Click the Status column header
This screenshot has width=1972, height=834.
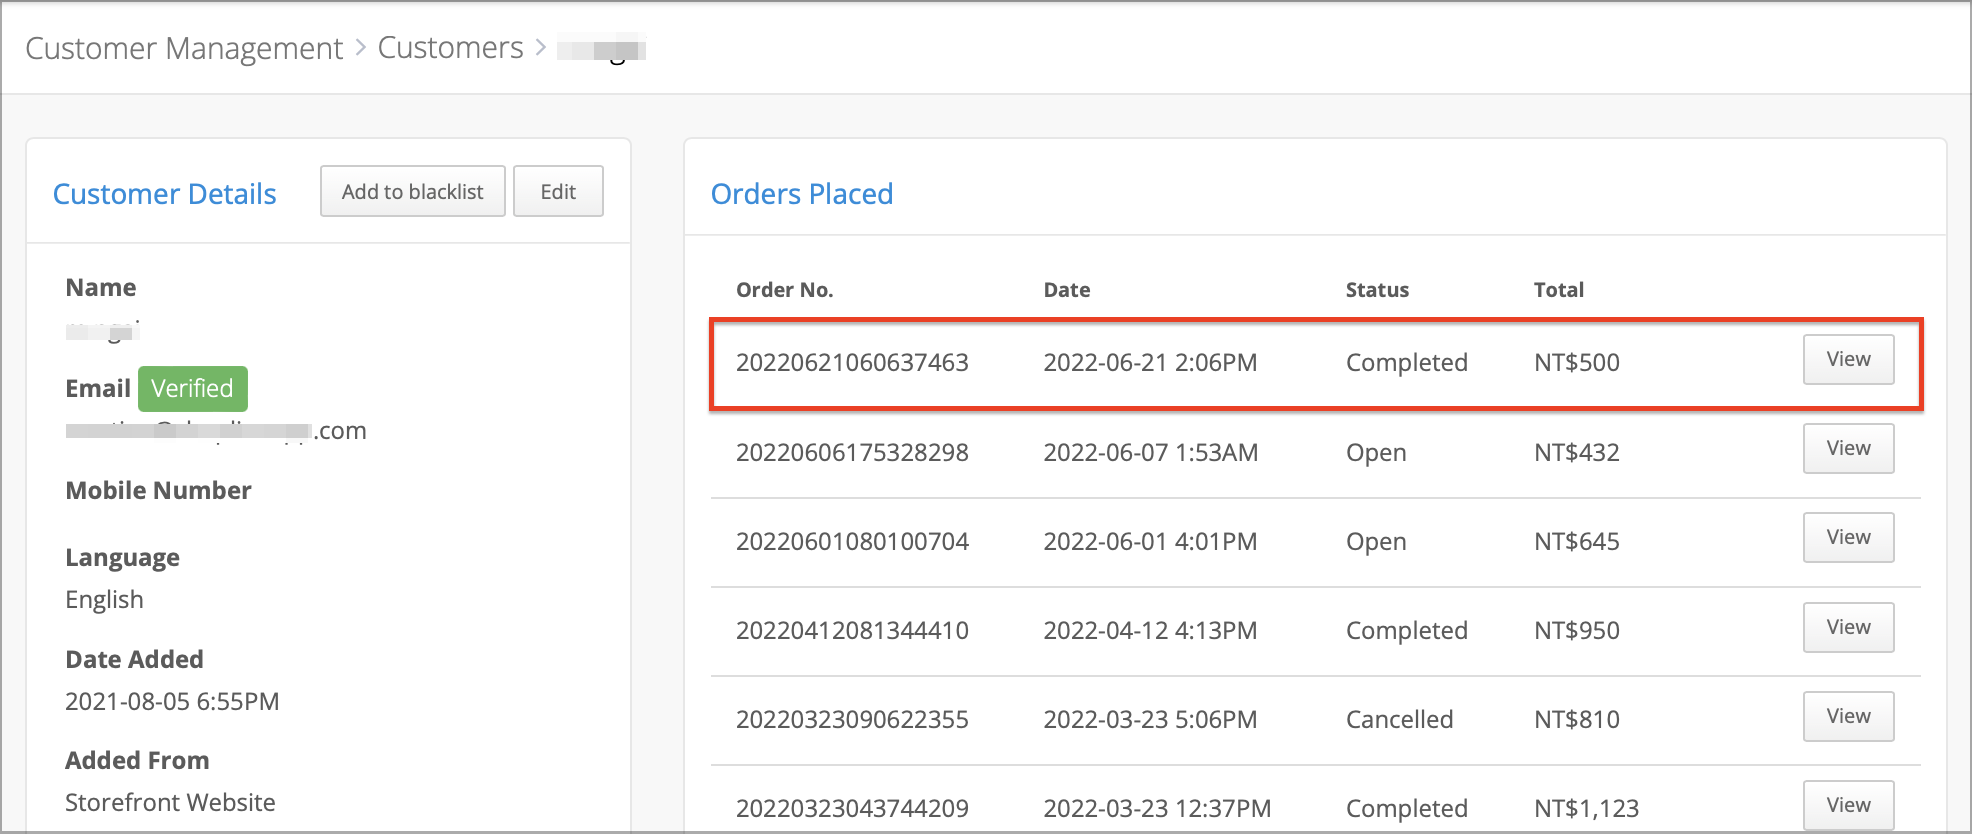coord(1377,290)
